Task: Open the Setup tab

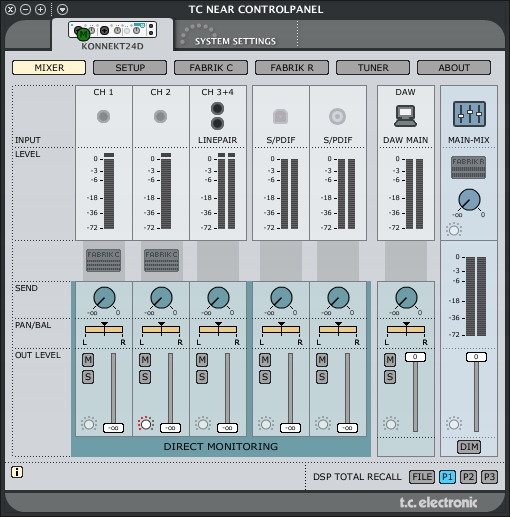Action: coord(130,68)
